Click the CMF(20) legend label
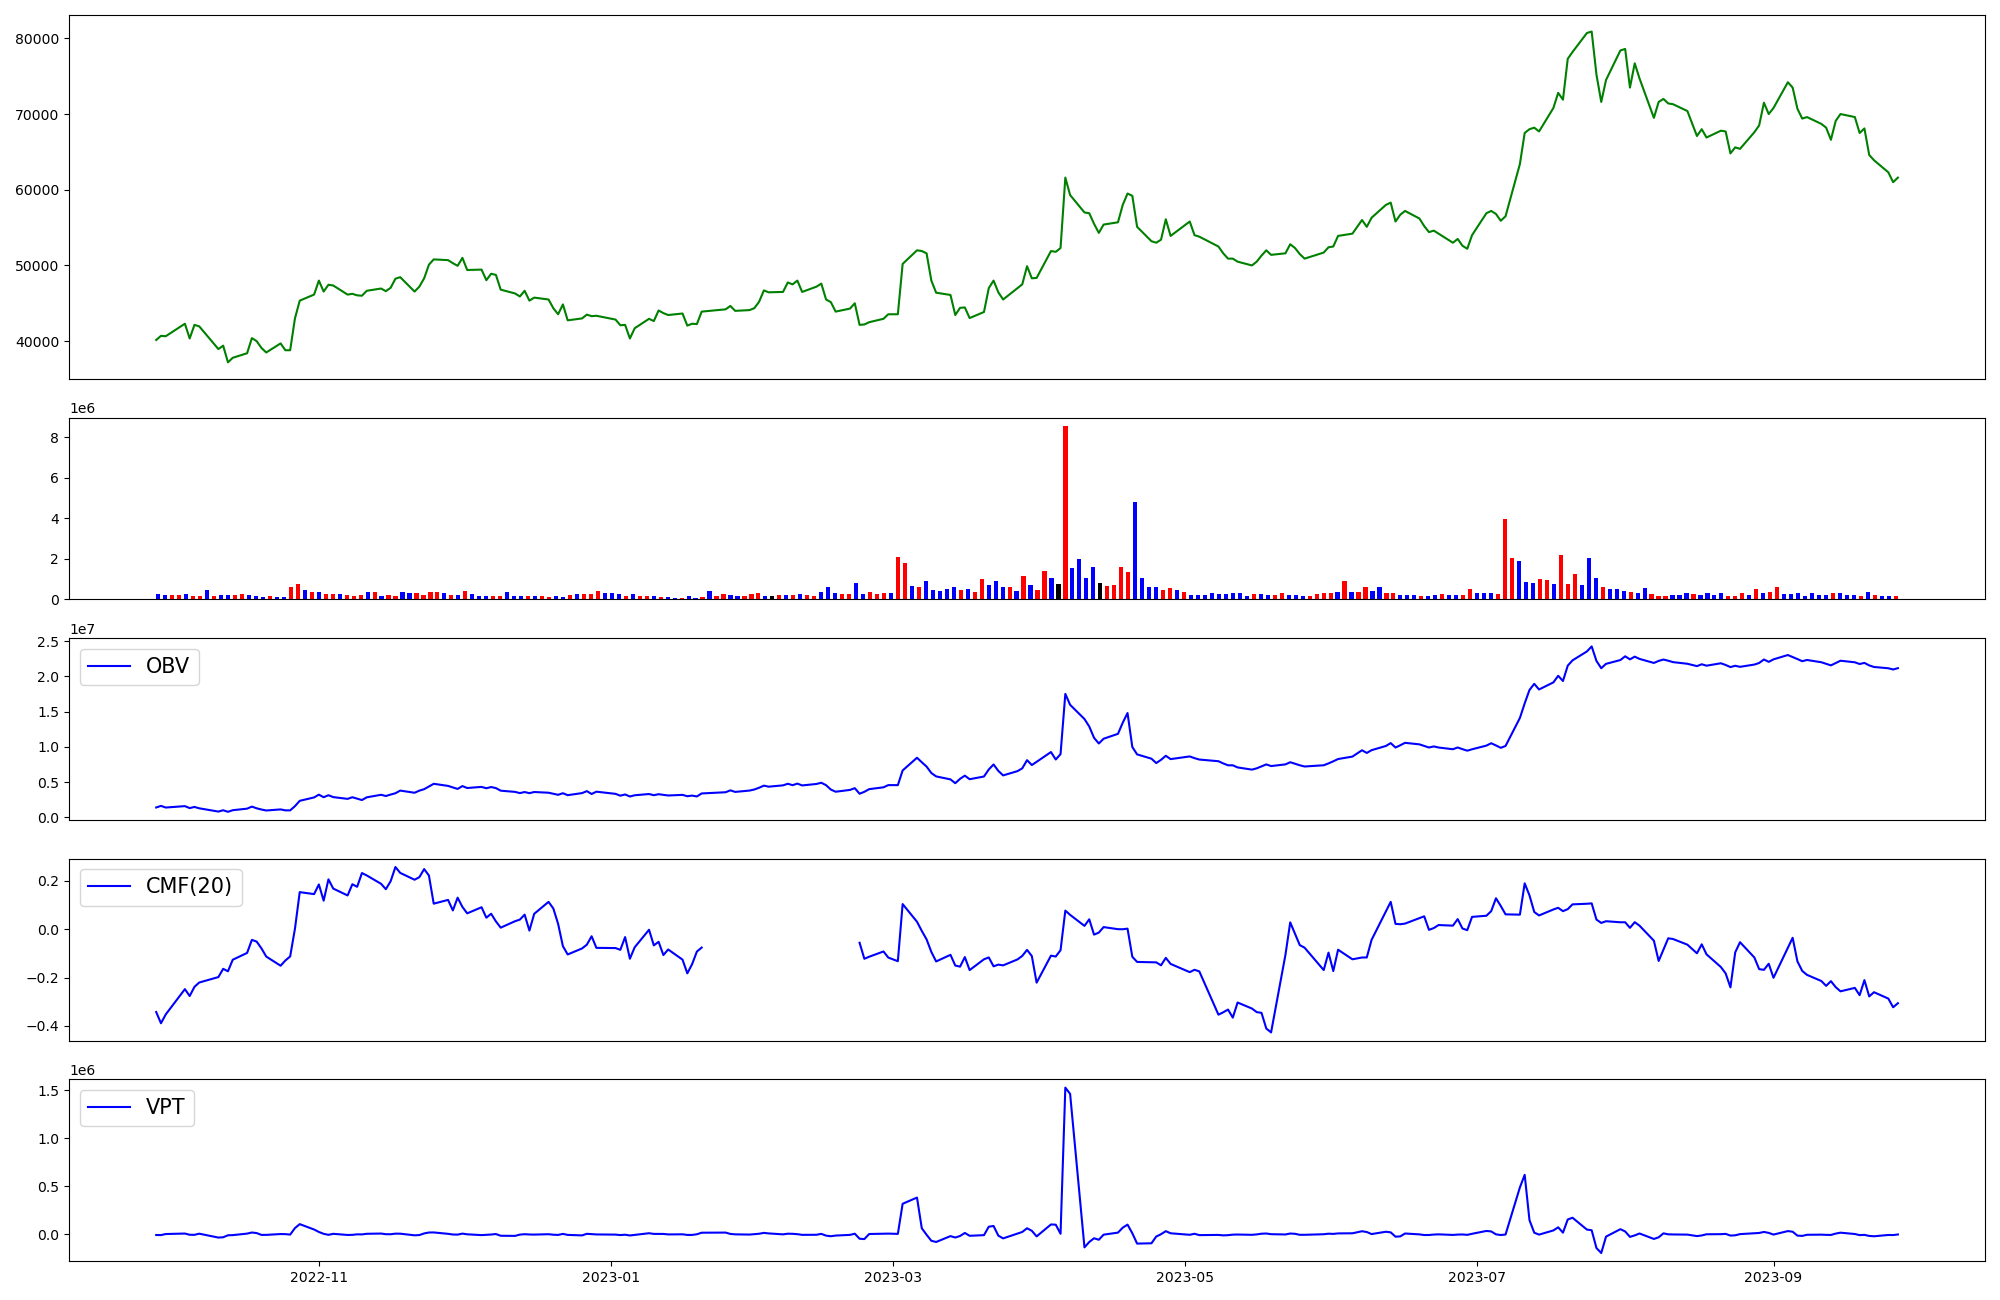This screenshot has height=1300, width=2000. click(188, 887)
